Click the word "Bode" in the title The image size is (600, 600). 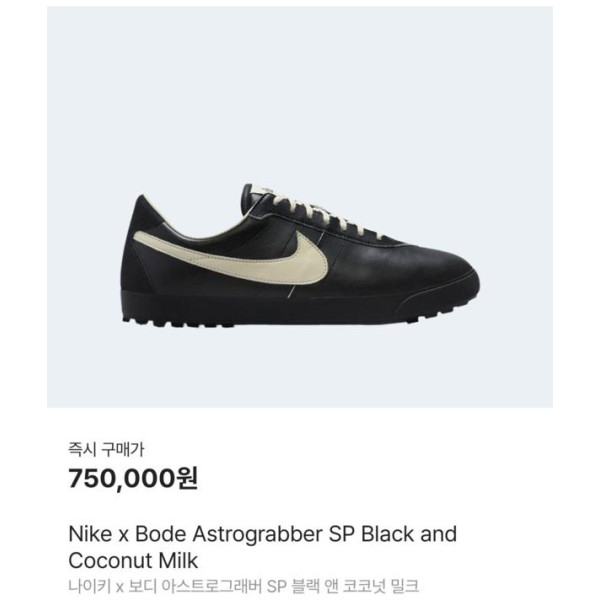click(x=158, y=534)
